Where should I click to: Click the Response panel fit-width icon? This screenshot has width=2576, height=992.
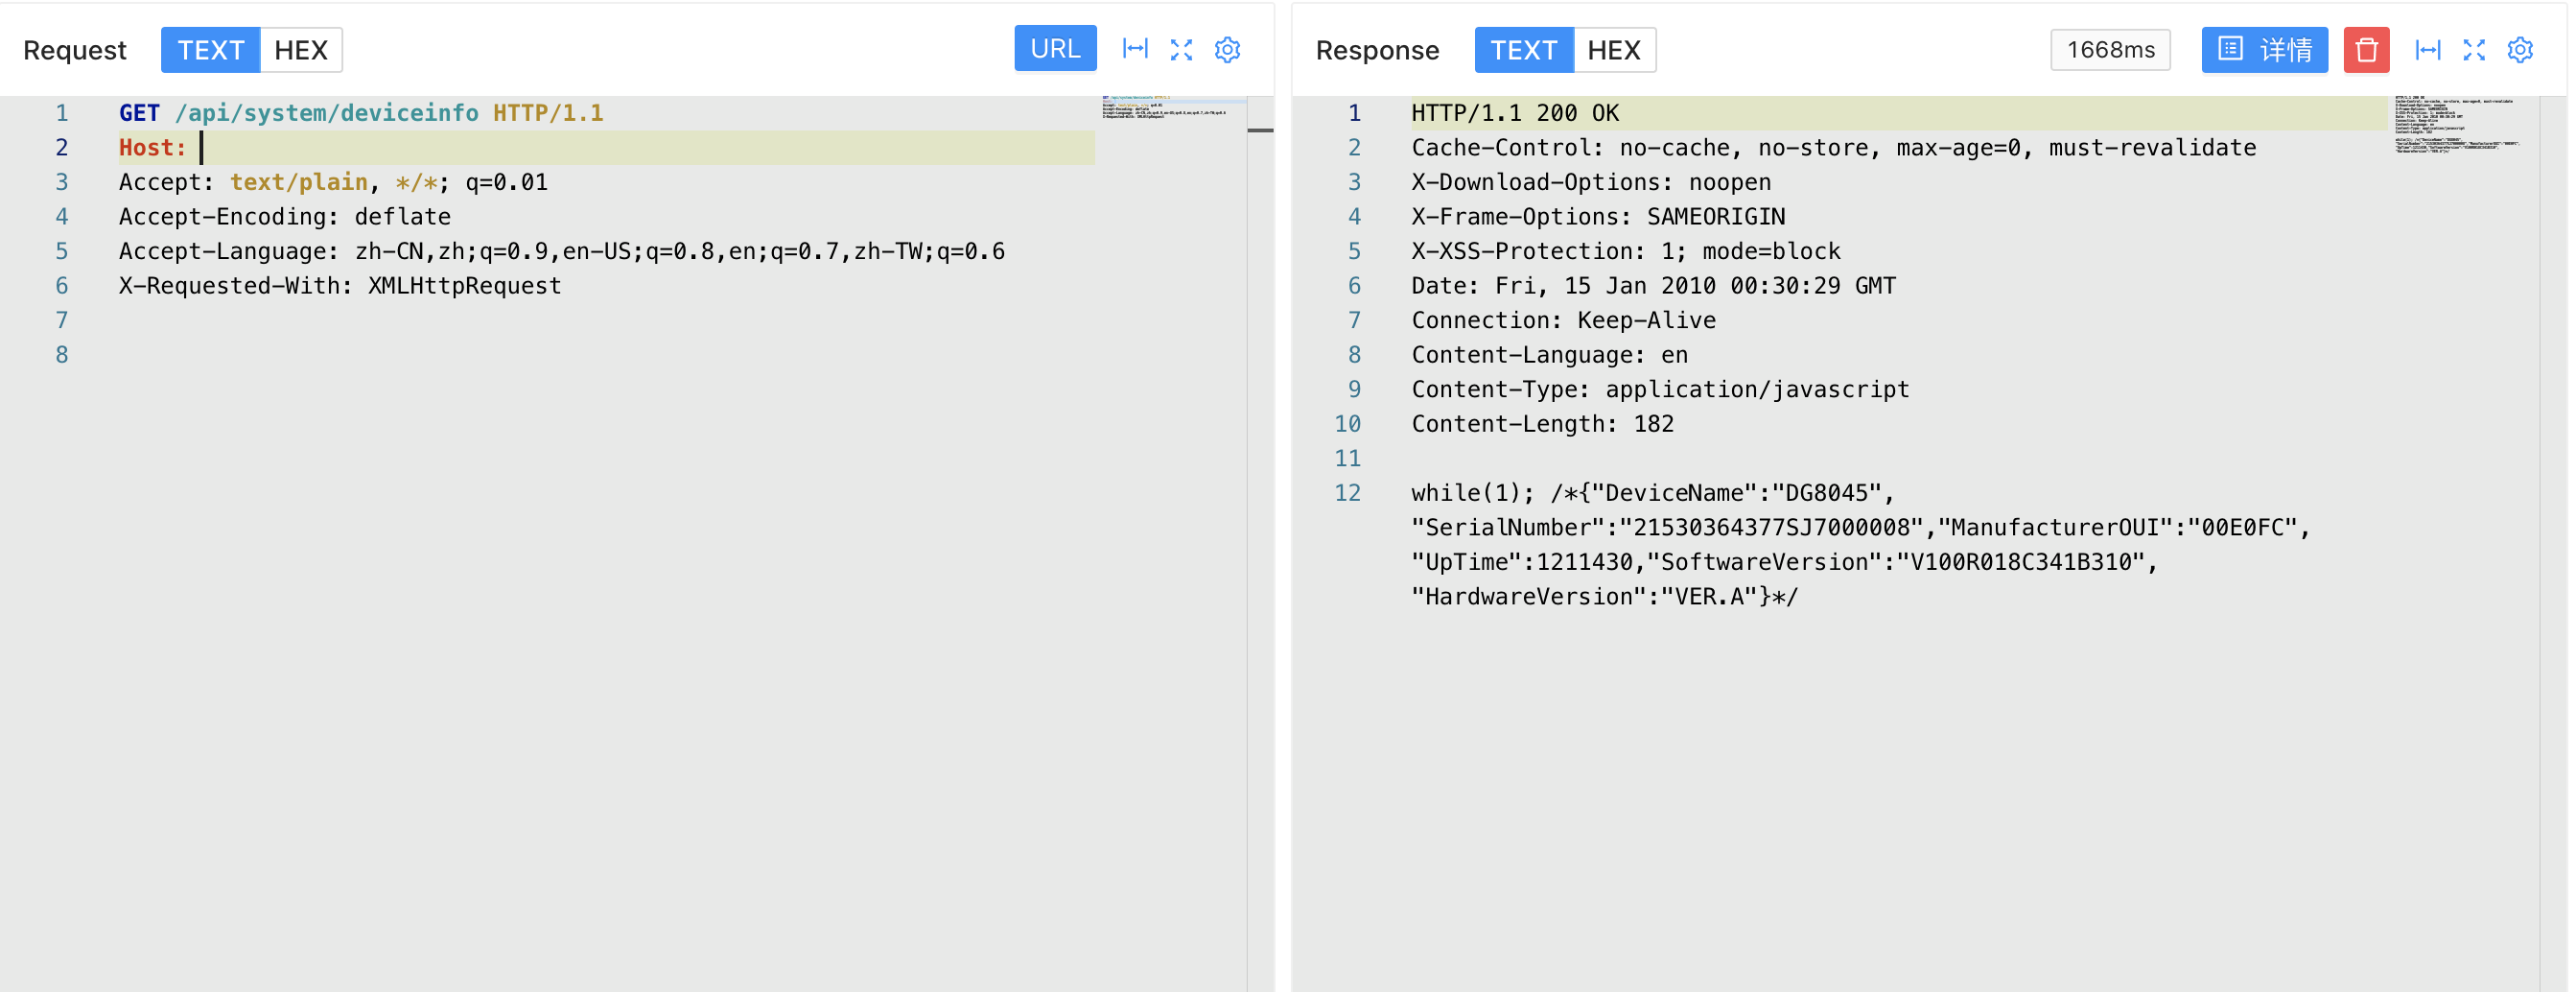point(2427,50)
